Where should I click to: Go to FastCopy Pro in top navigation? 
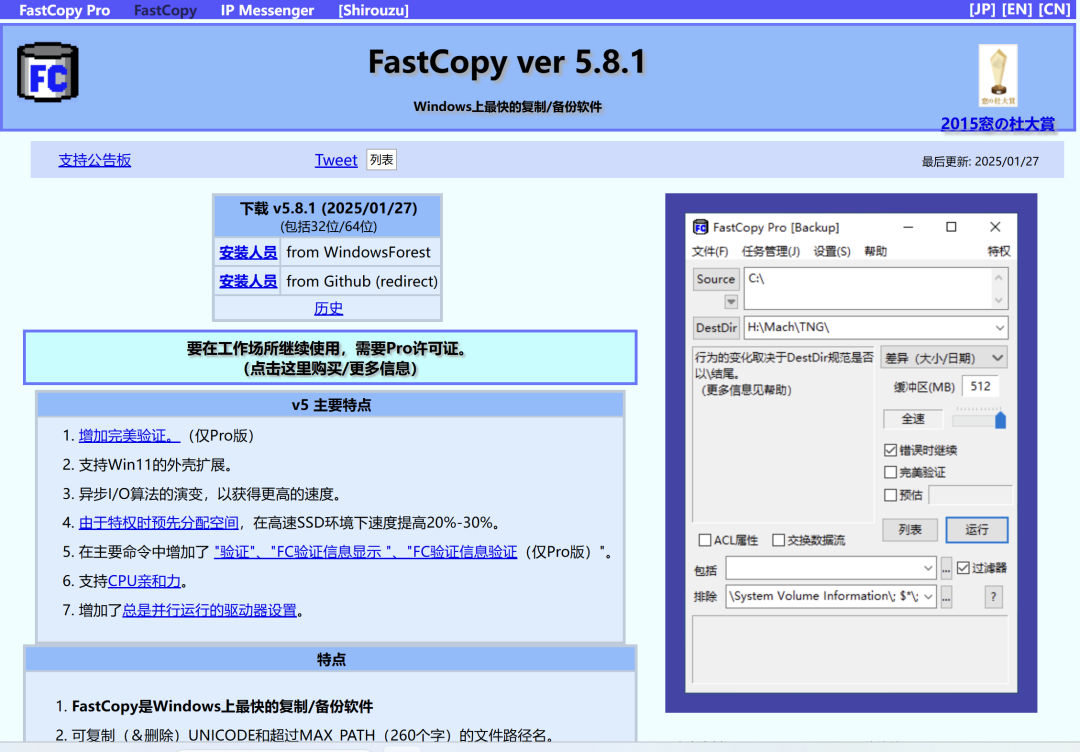(64, 10)
